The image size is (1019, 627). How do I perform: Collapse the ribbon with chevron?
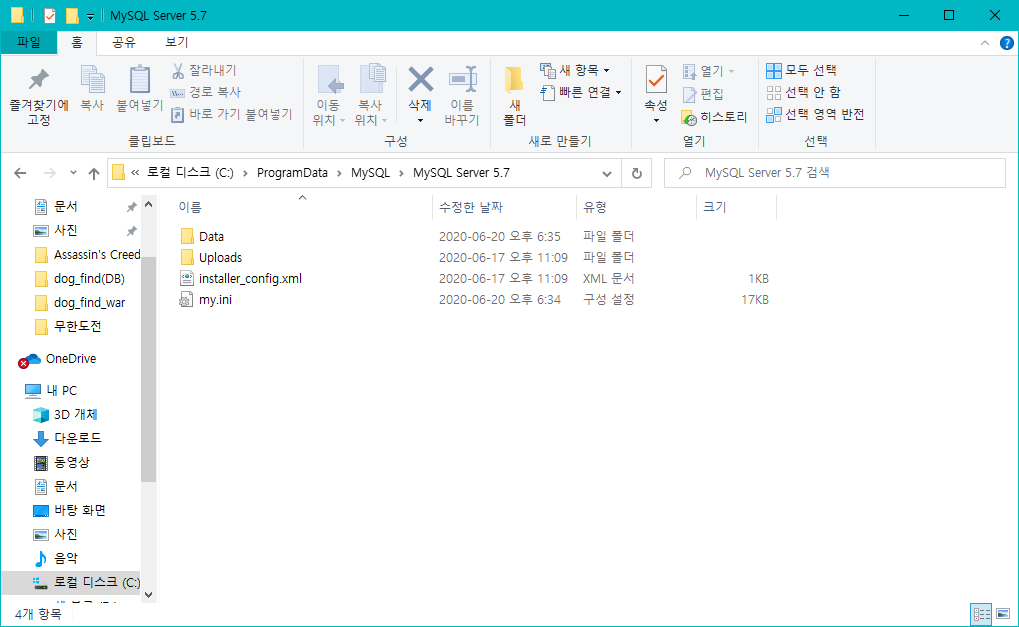pyautogui.click(x=985, y=43)
